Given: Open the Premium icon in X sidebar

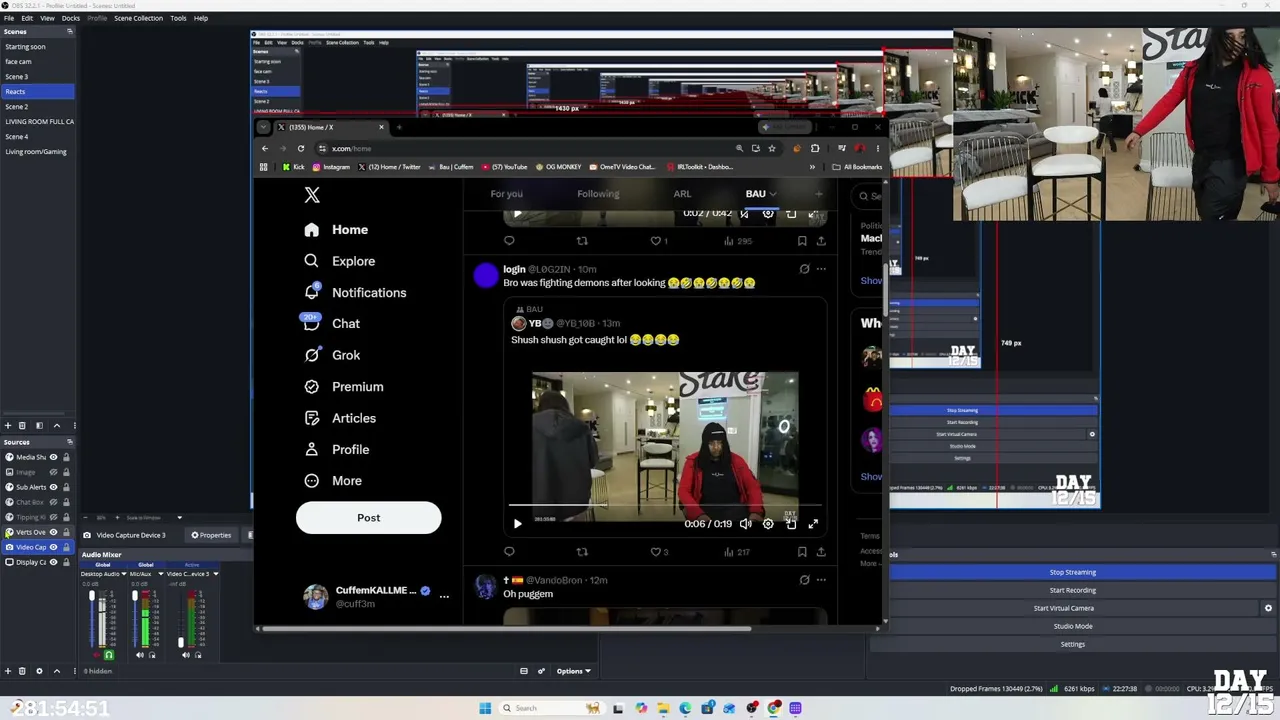Looking at the screenshot, I should [312, 386].
